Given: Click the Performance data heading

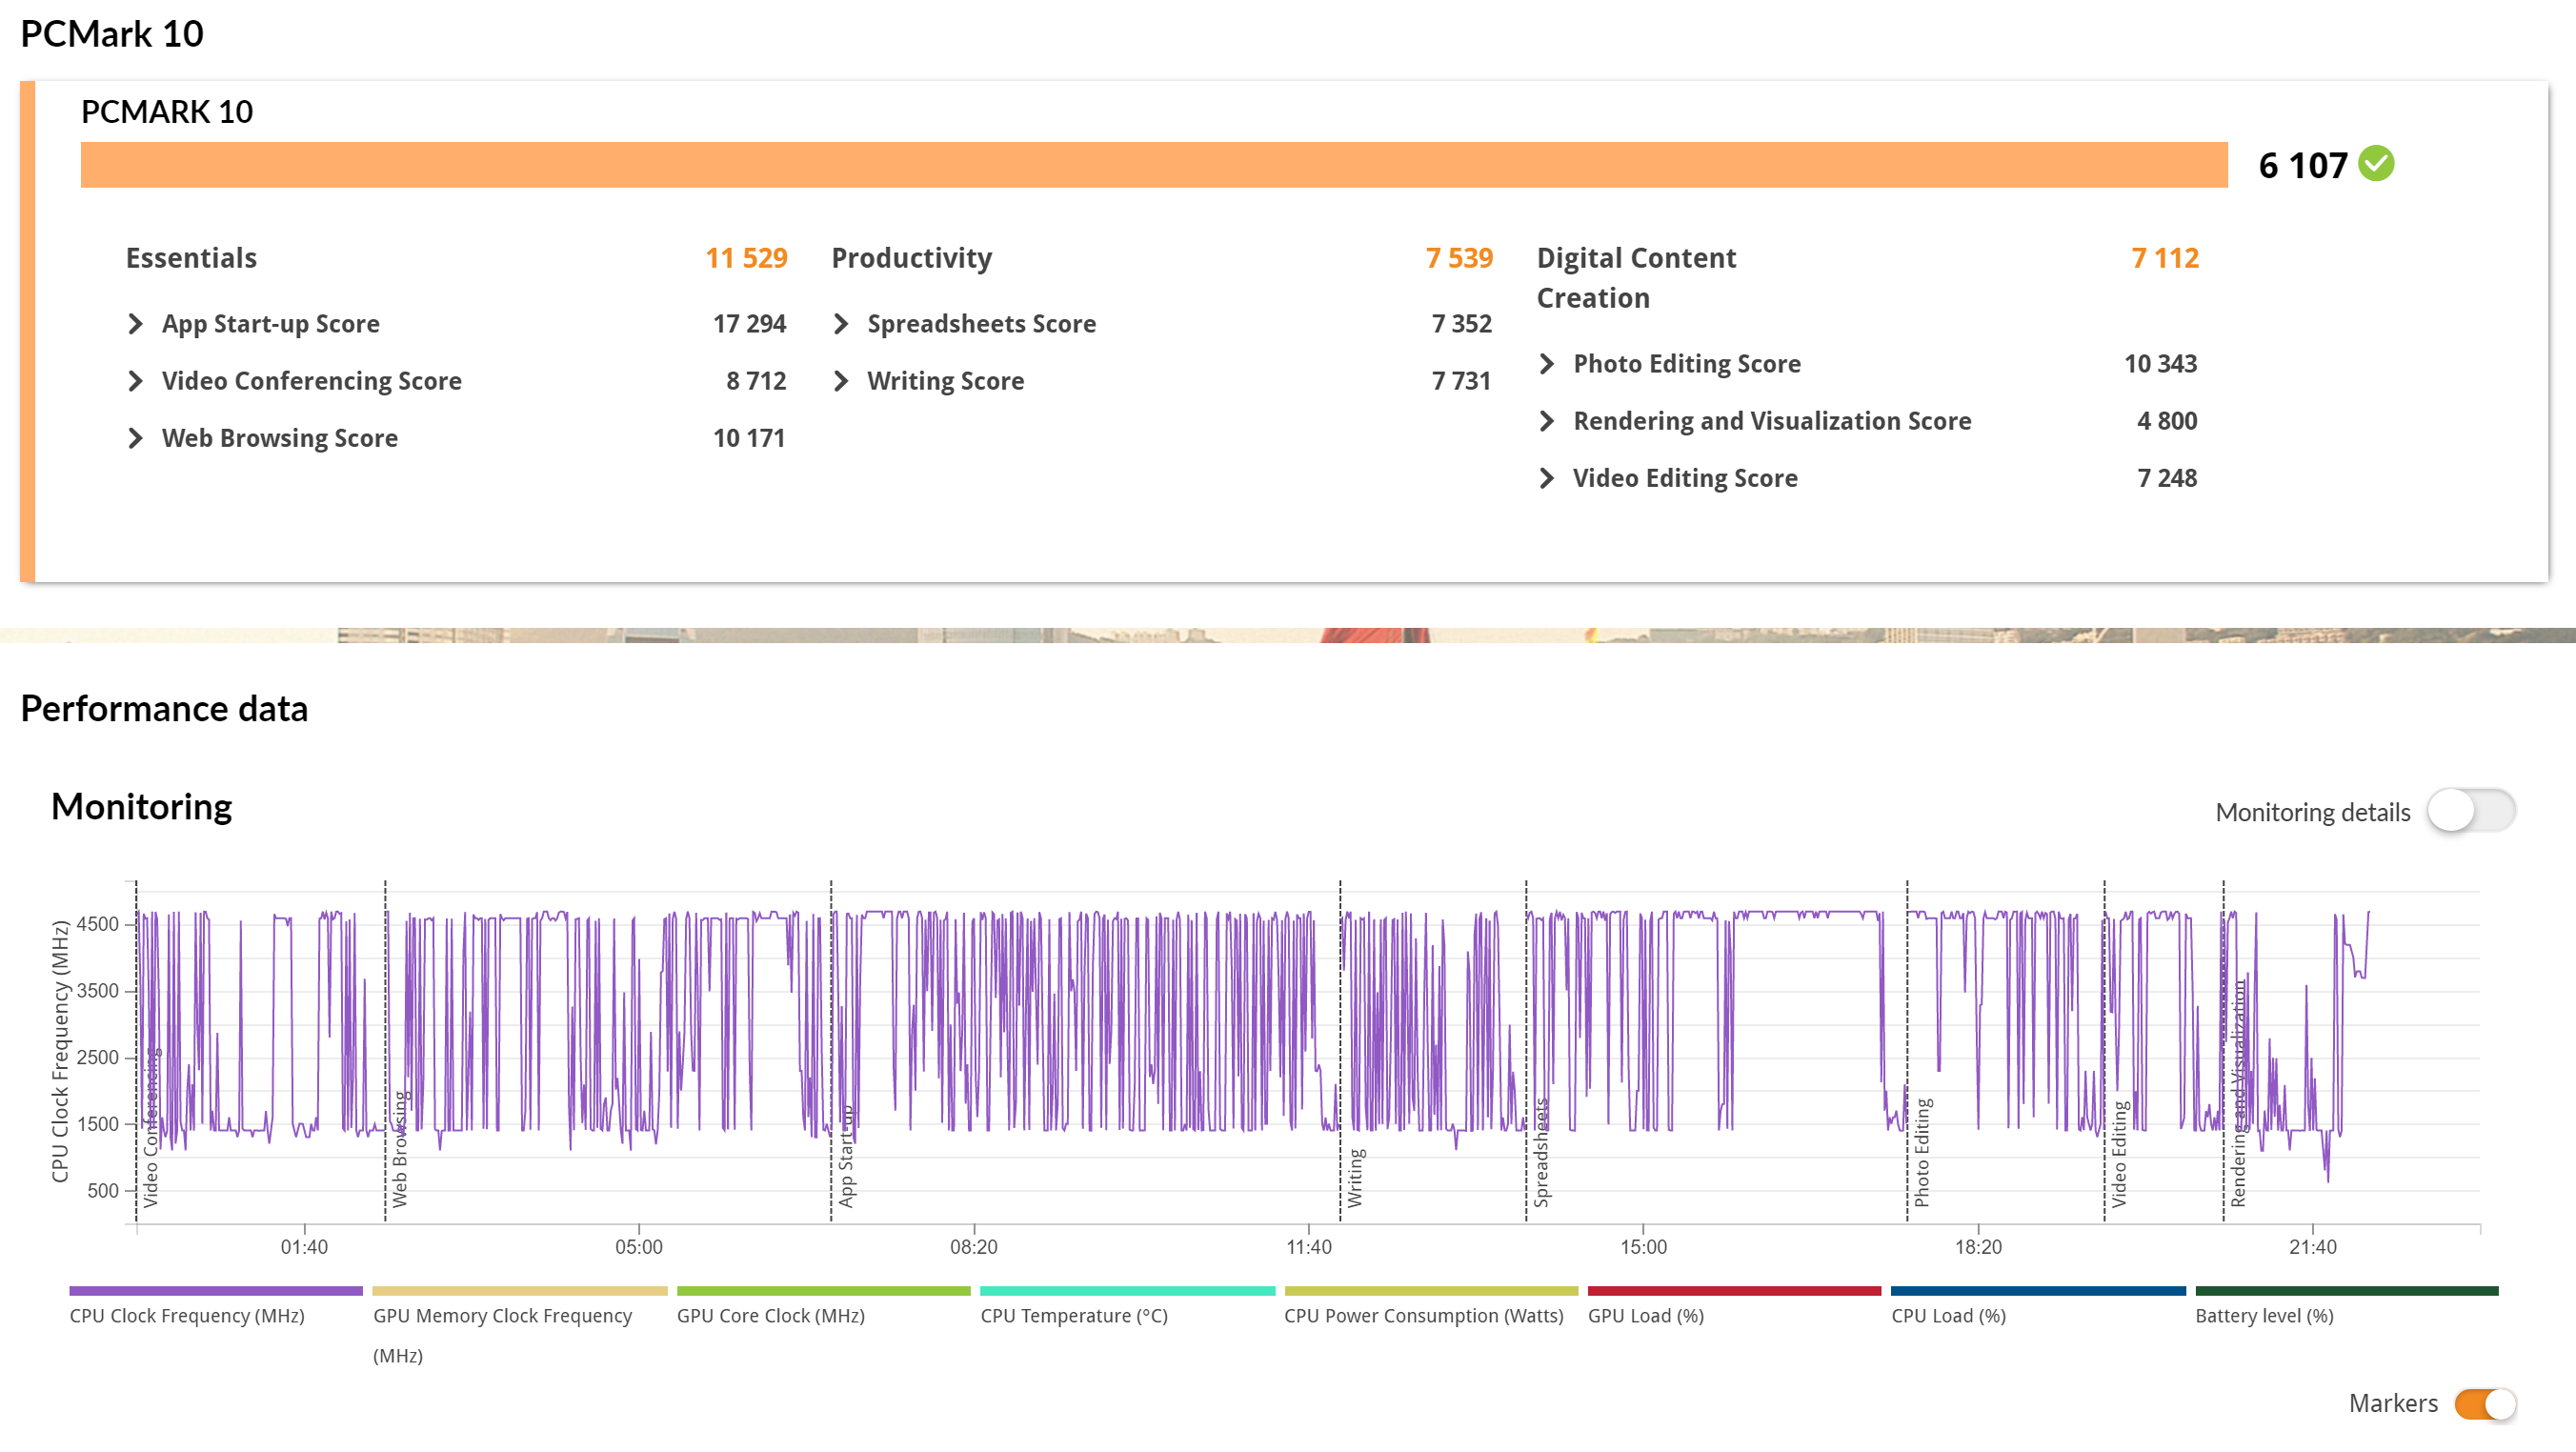Looking at the screenshot, I should [164, 709].
